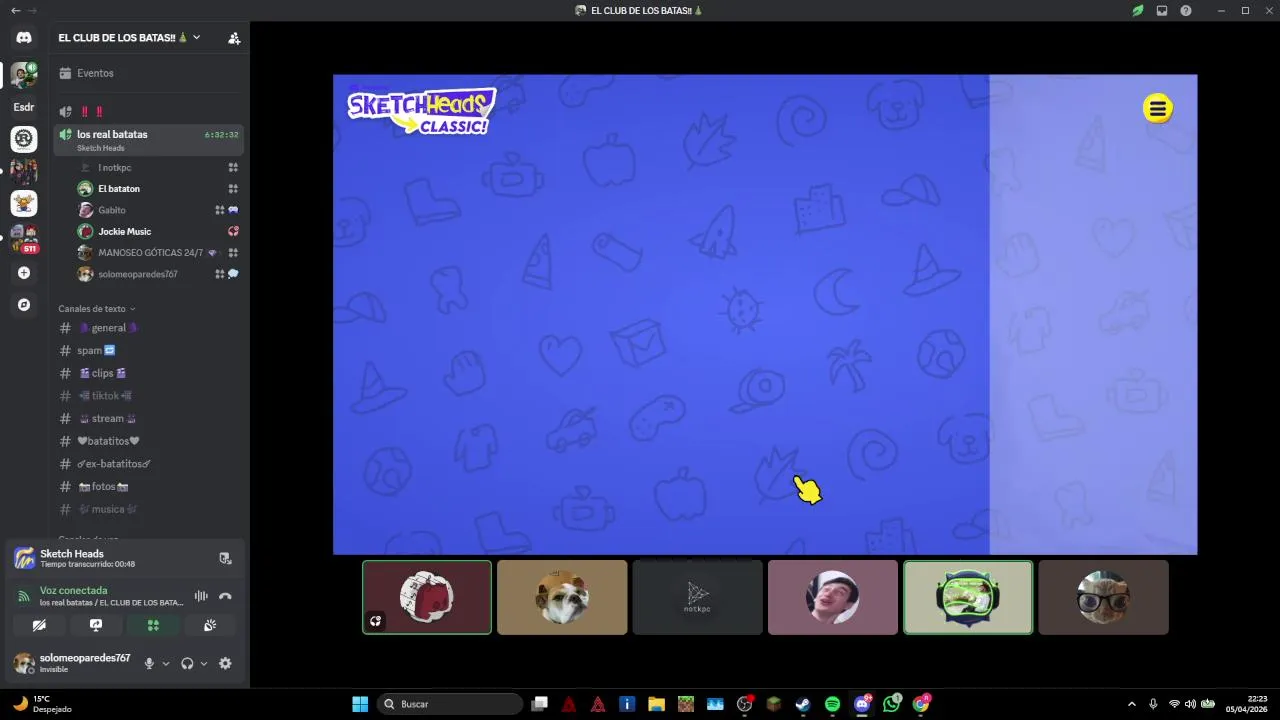Viewport: 1280px width, 720px height.
Task: Open Discord inbox icon in title bar
Action: click(1162, 10)
